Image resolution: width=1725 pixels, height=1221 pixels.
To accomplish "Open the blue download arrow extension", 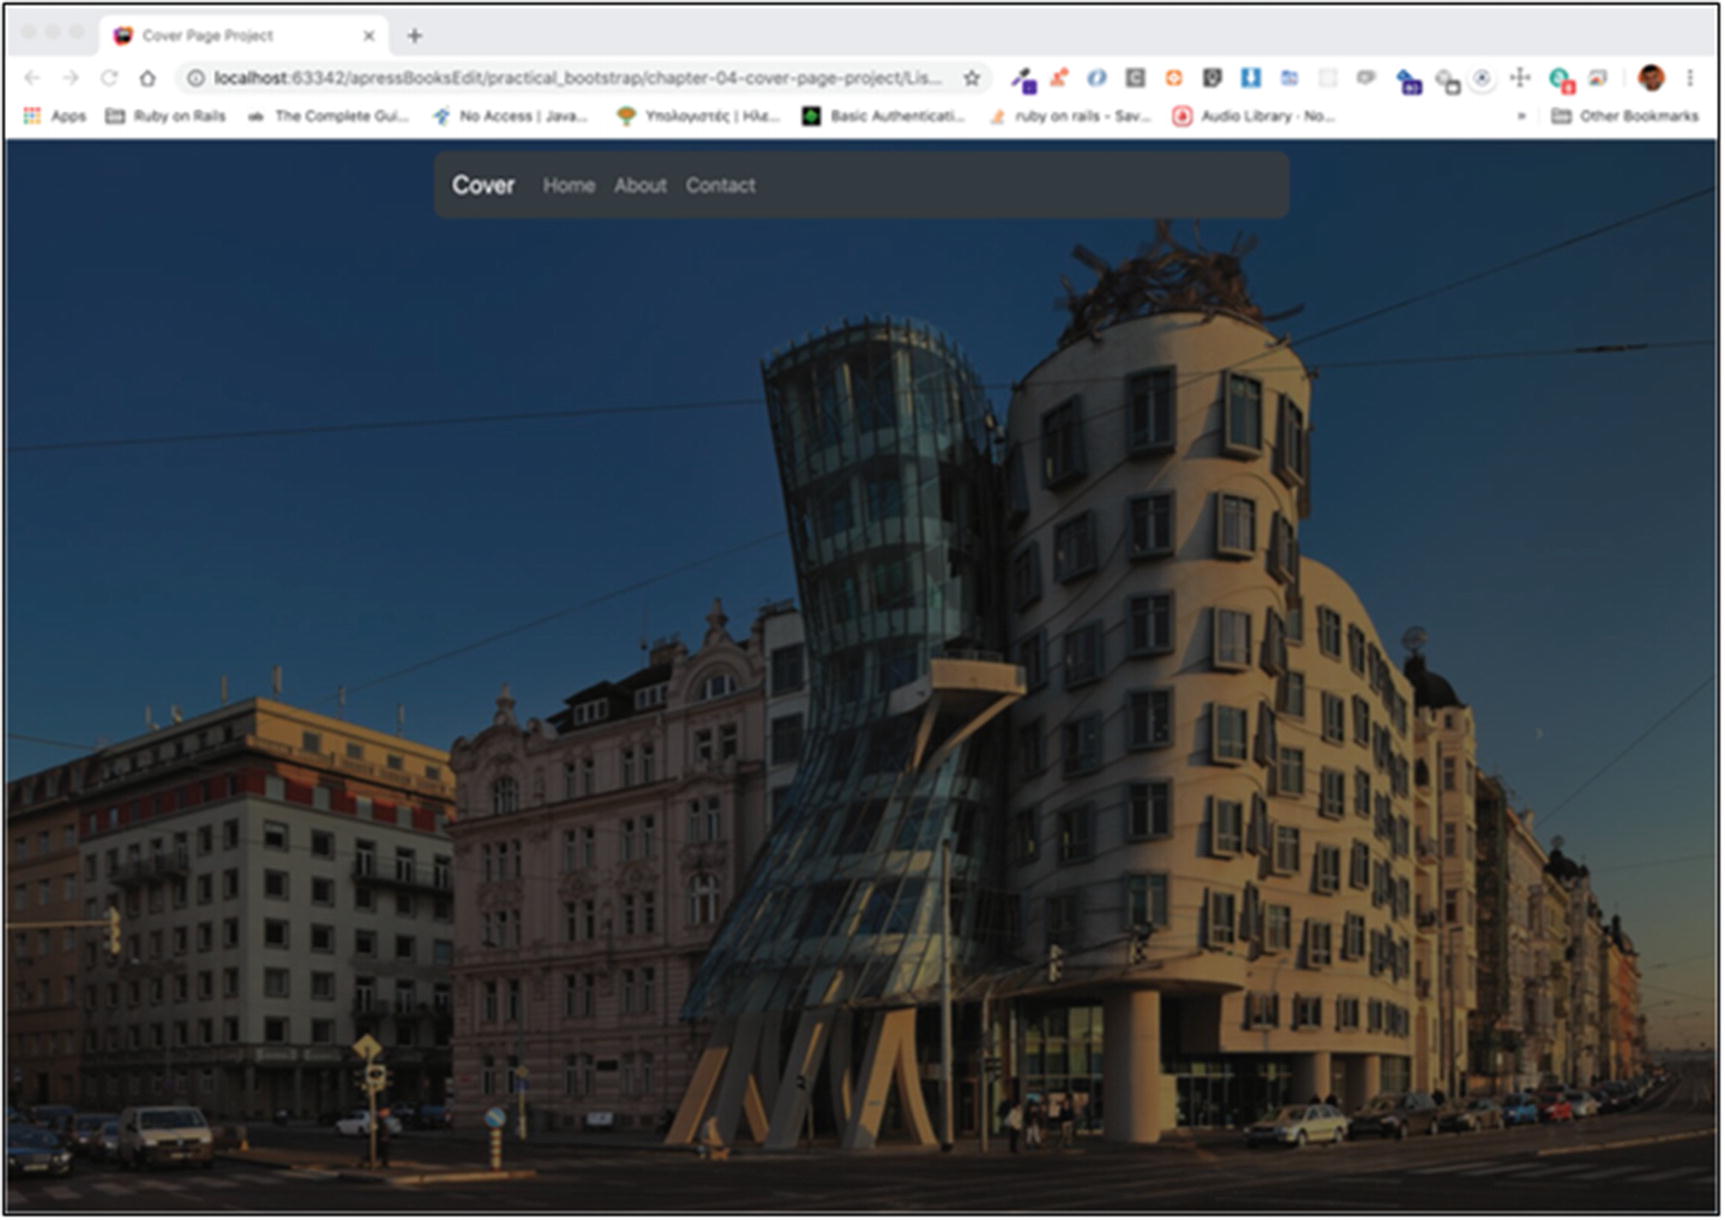I will click(x=1250, y=78).
